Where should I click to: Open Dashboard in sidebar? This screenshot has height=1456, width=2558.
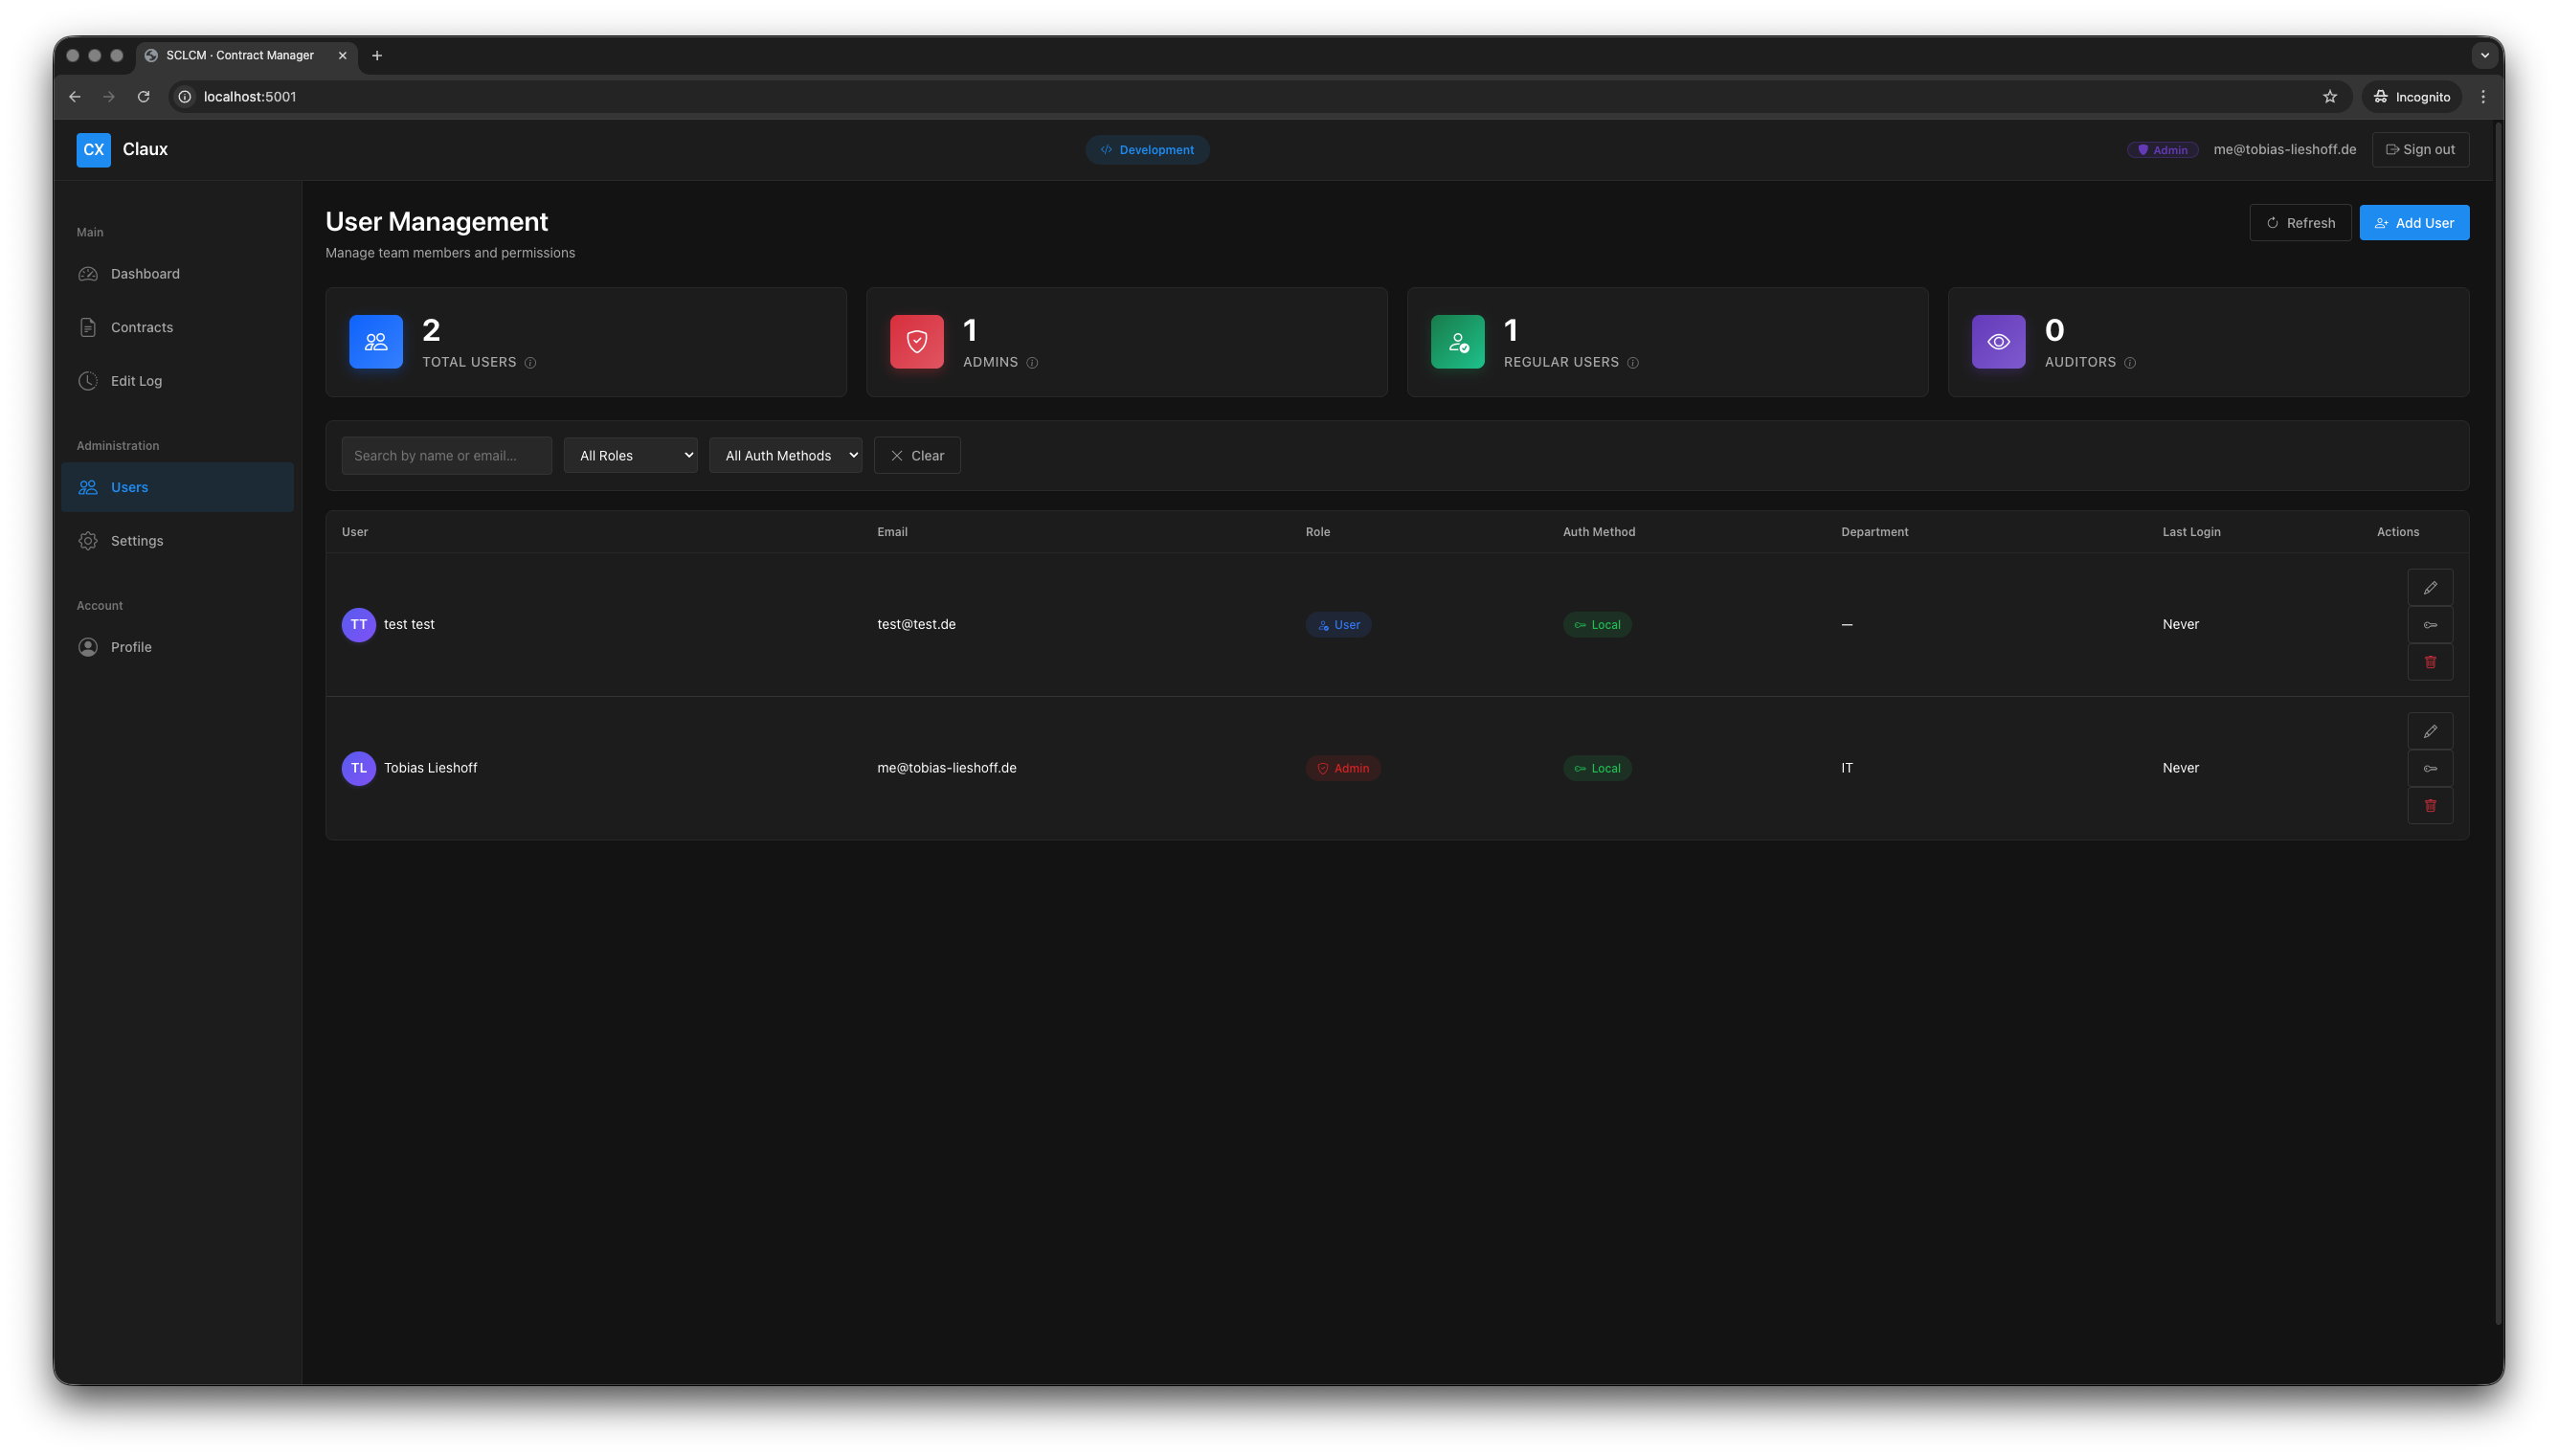[x=145, y=274]
